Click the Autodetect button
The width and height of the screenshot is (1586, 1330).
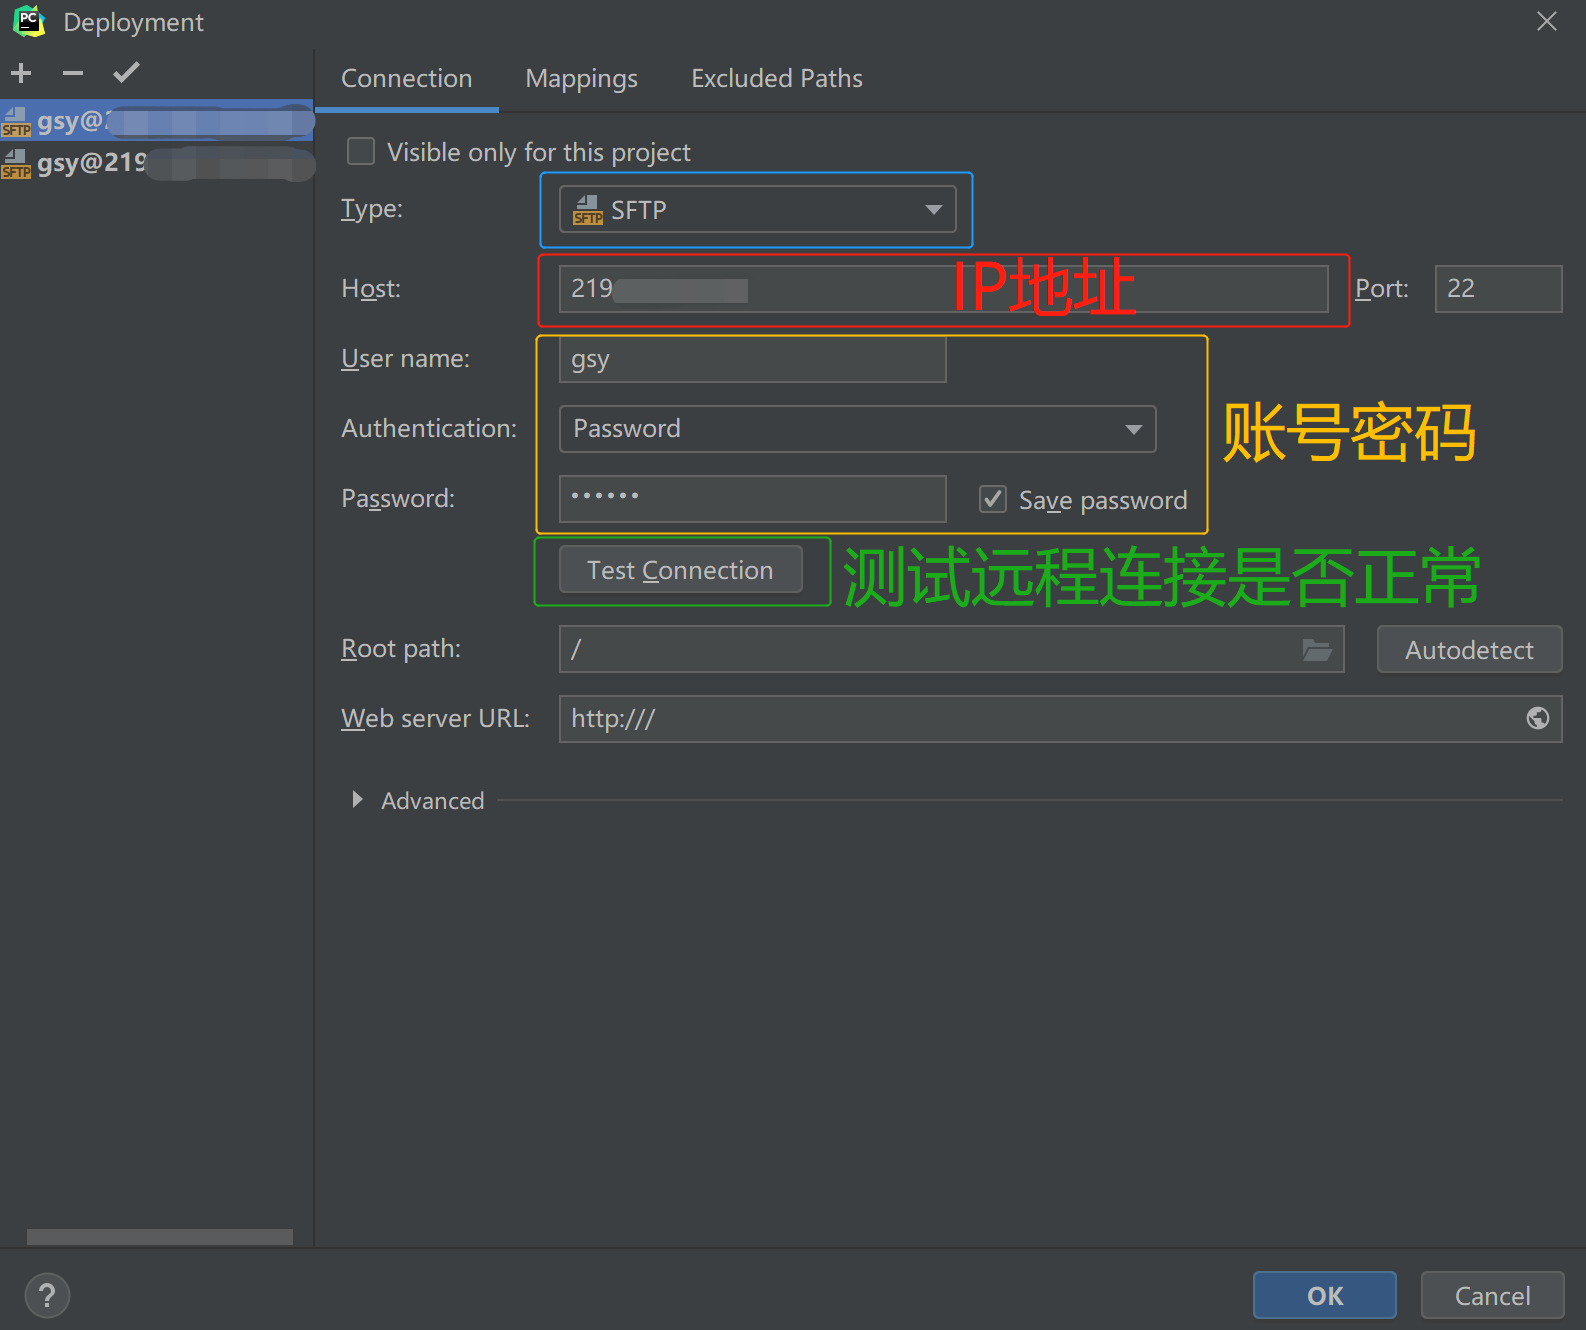[1469, 649]
